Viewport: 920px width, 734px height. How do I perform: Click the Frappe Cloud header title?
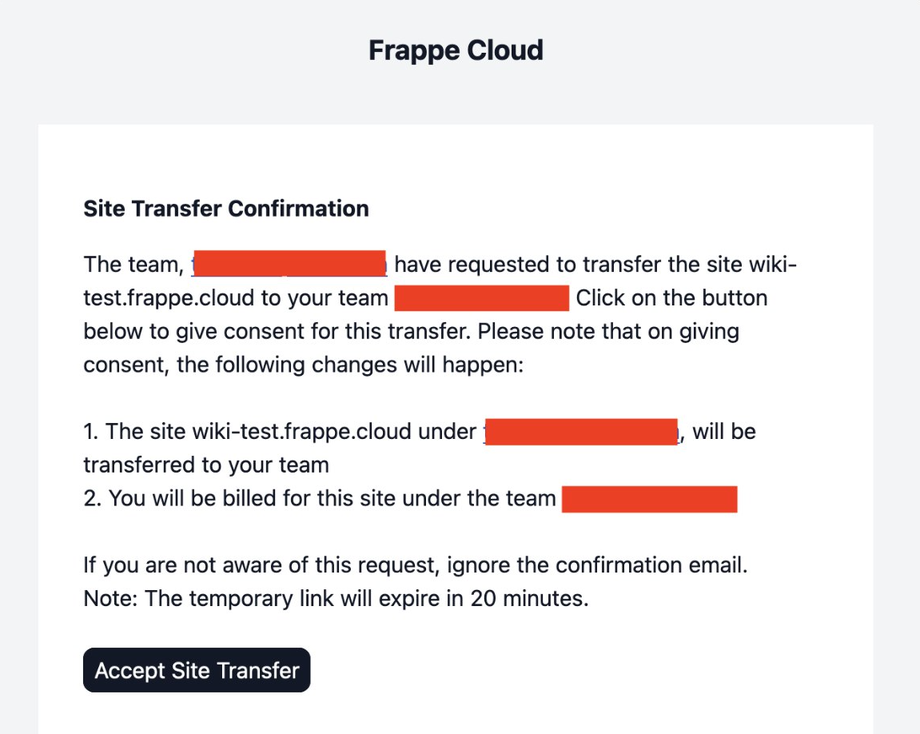click(x=456, y=50)
